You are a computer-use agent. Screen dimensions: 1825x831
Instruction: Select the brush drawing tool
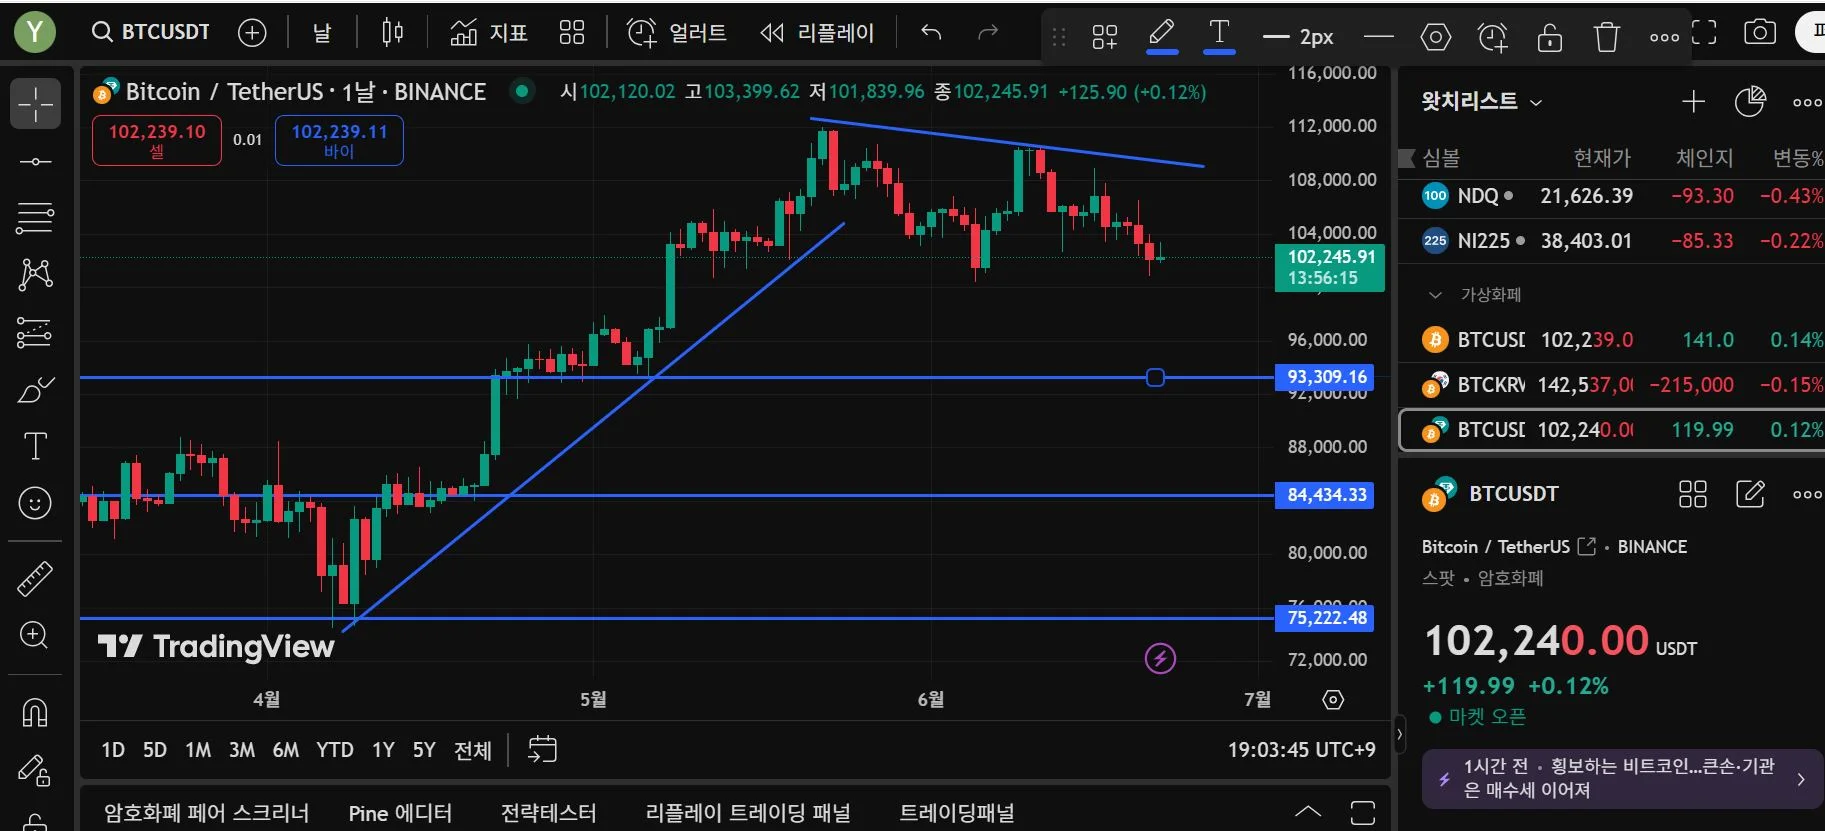tap(35, 389)
